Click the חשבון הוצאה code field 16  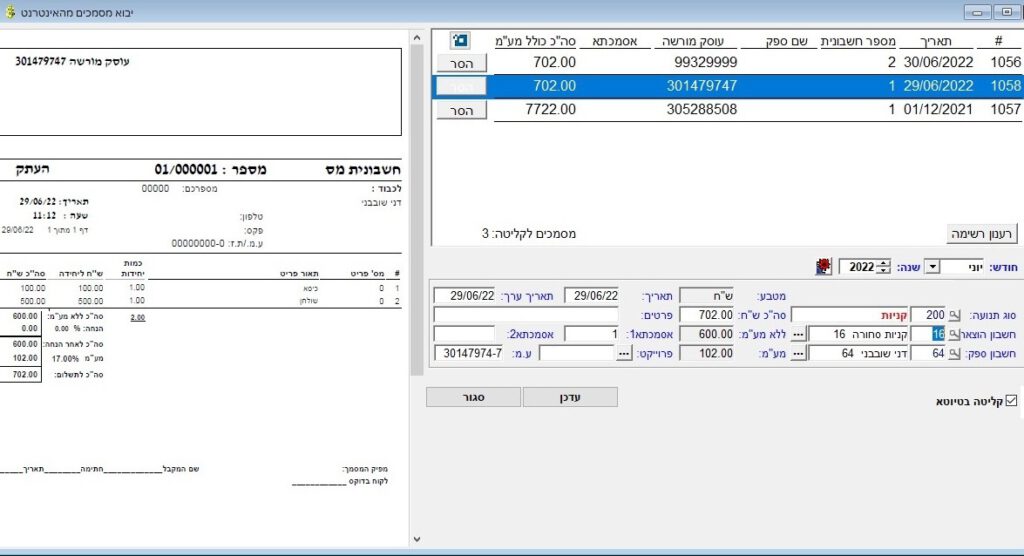coord(928,334)
